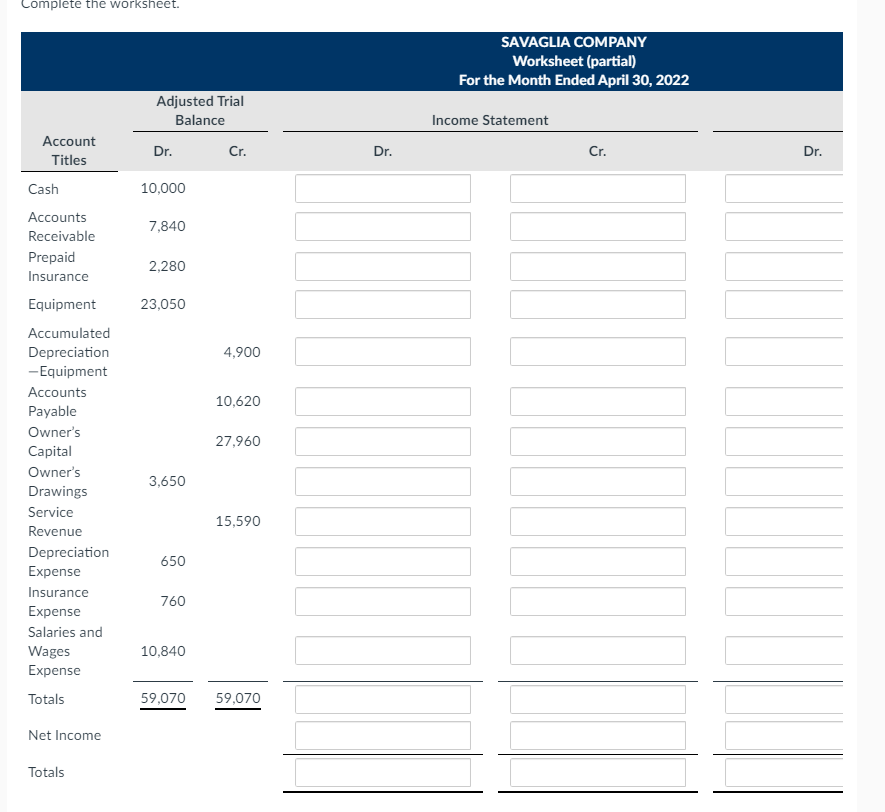This screenshot has height=812, width=885.
Task: Click the Net Income row label
Action: coord(64,735)
